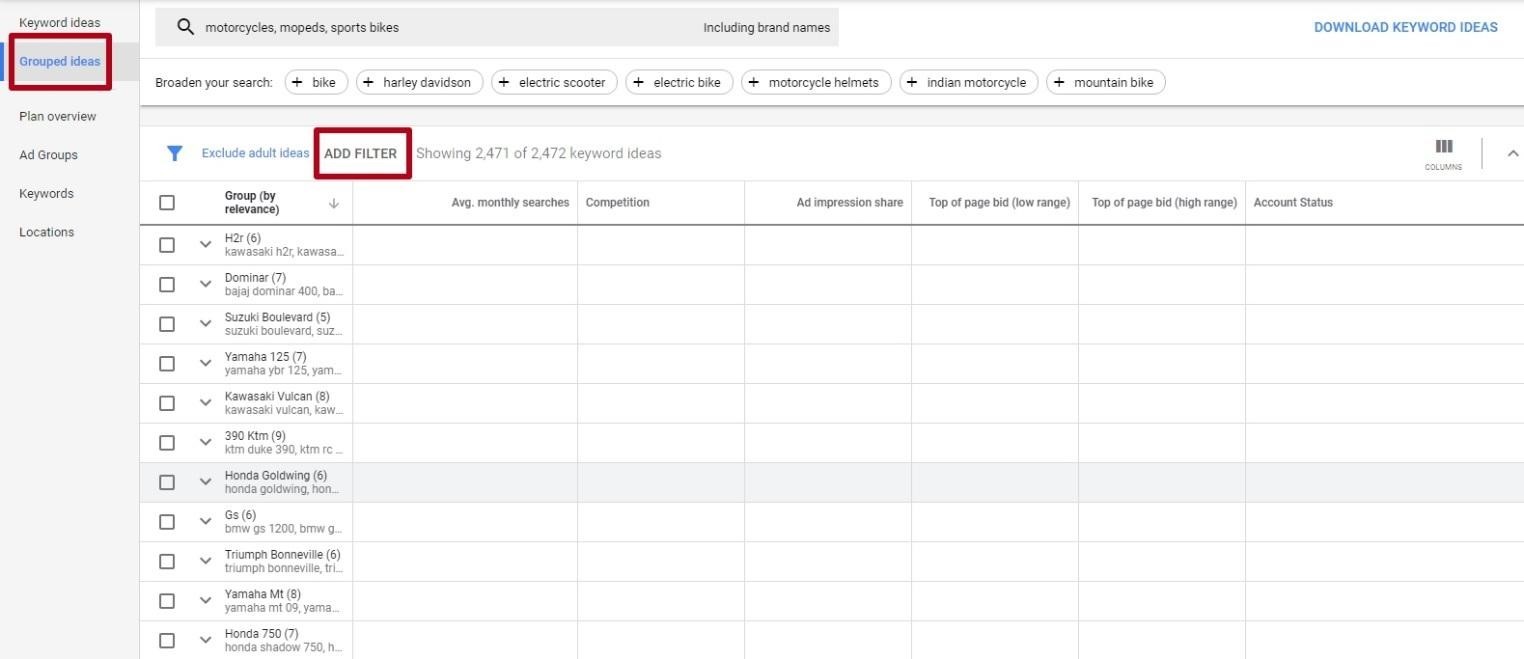Expand the Yamaha 125 group
This screenshot has width=1524, height=659.
[205, 363]
